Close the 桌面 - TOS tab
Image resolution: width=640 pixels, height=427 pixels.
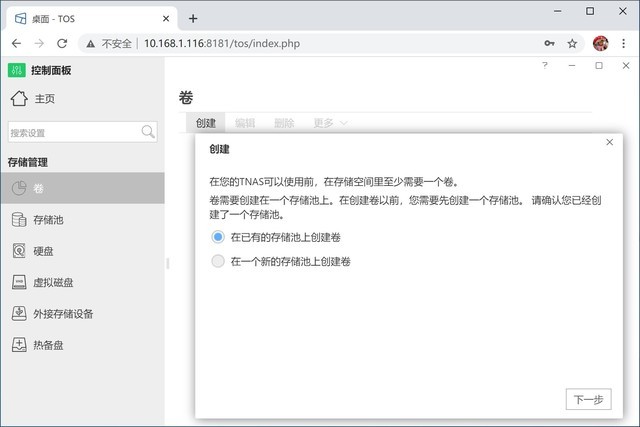(166, 18)
